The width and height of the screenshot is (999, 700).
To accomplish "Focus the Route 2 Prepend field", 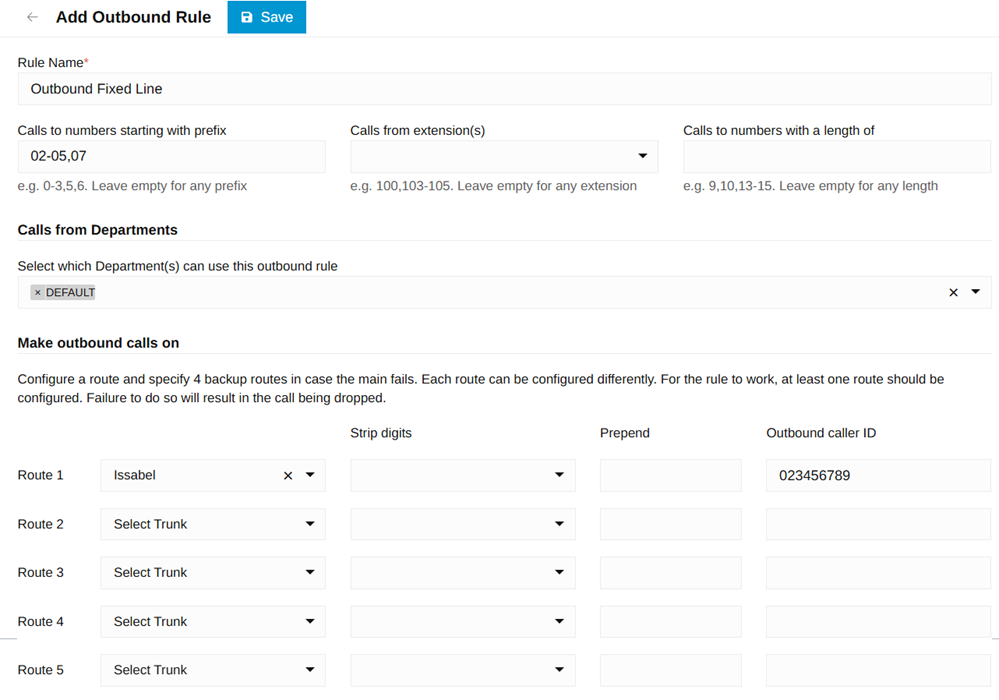I will pyautogui.click(x=671, y=524).
